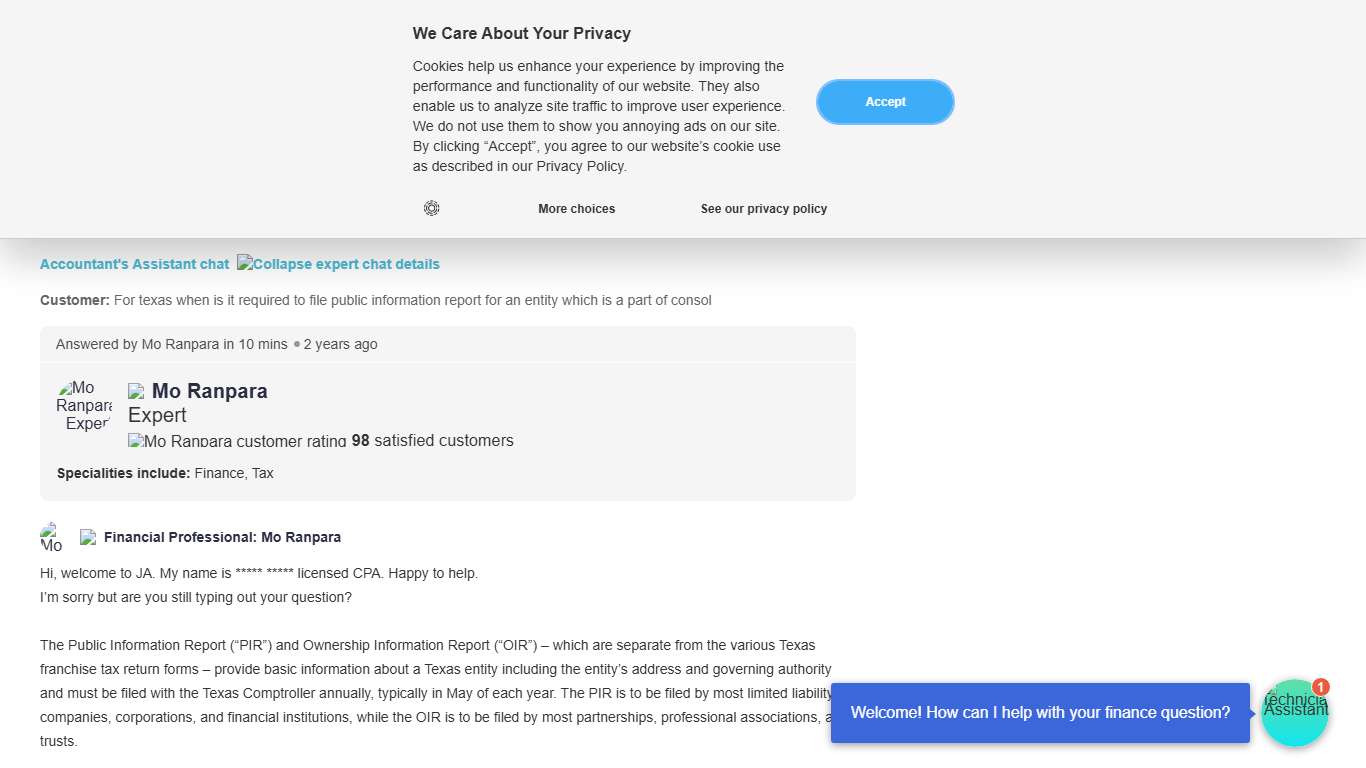Open See our privacy policy link

coord(763,209)
